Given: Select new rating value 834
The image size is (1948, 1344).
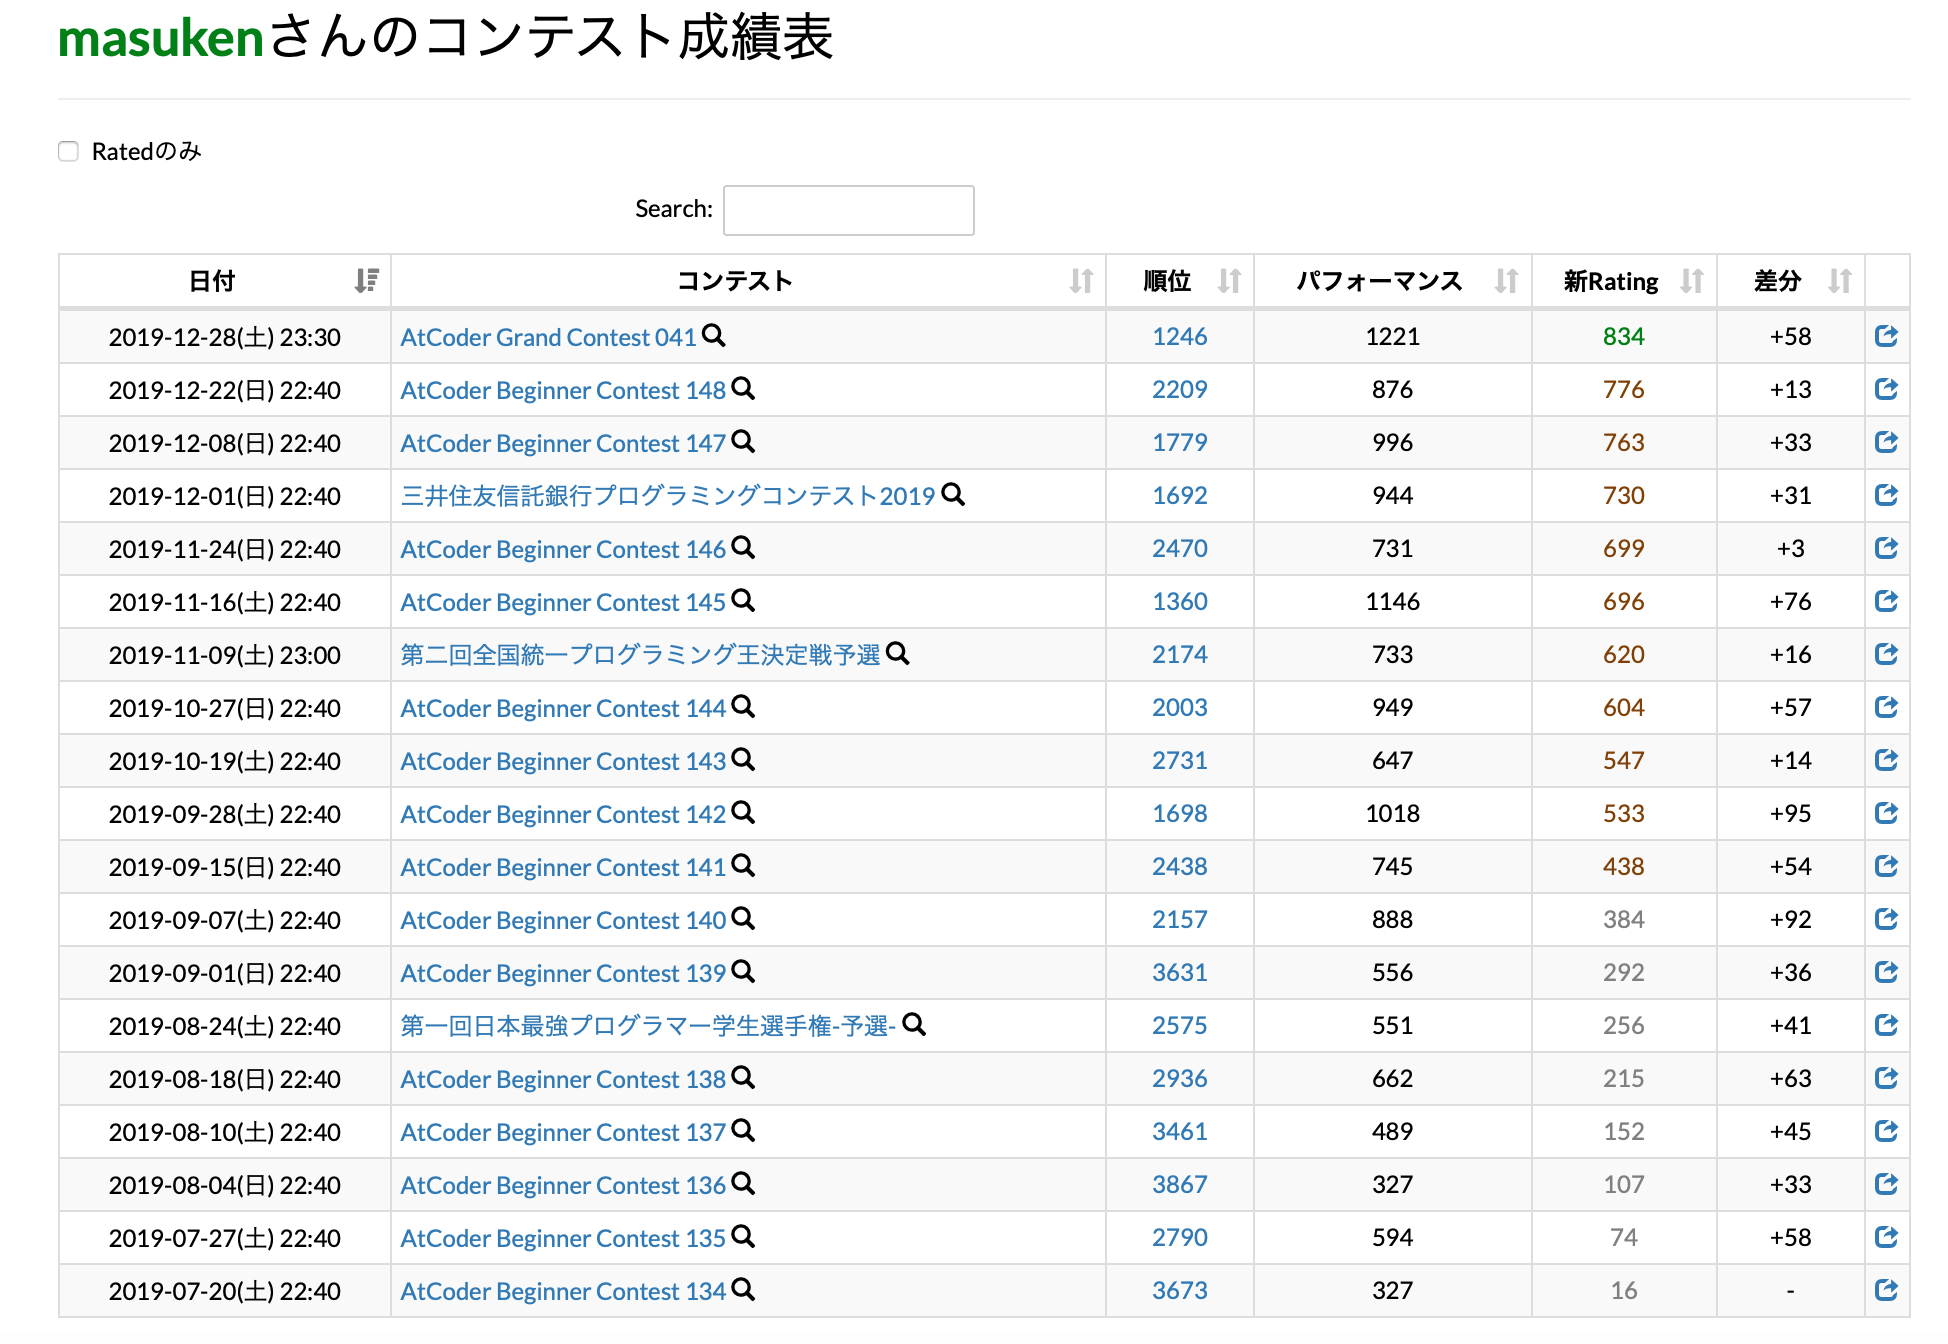Looking at the screenshot, I should coord(1624,337).
